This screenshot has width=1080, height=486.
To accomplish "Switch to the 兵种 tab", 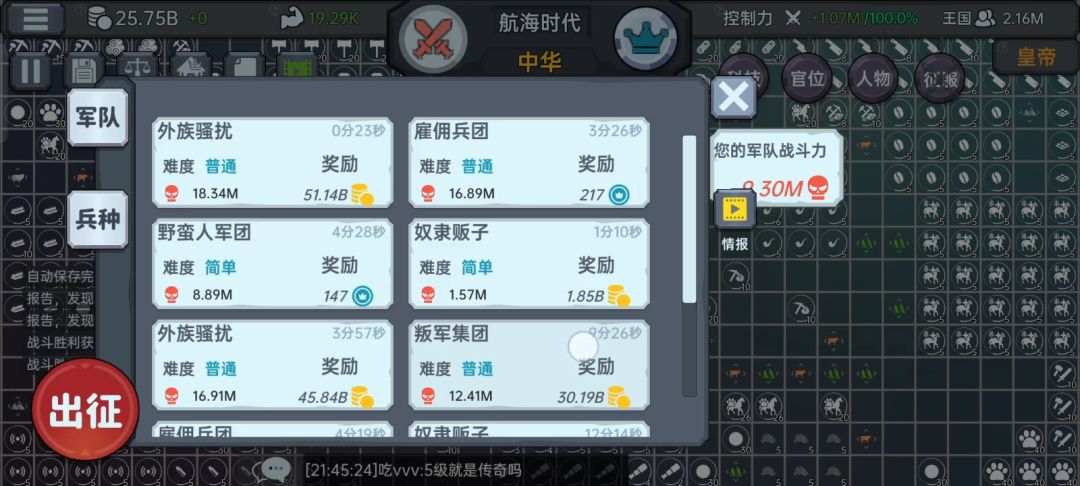I will 98,220.
